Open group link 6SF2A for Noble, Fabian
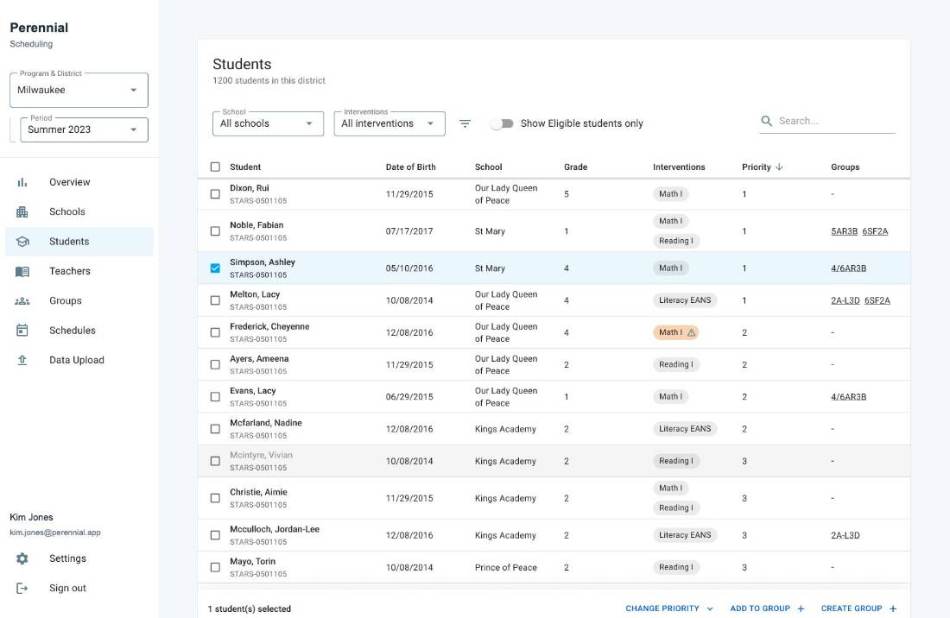Screen dimensions: 950x618 pos(875,231)
